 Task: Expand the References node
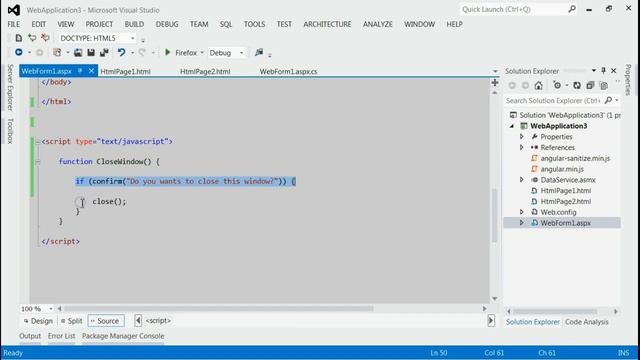(522, 147)
